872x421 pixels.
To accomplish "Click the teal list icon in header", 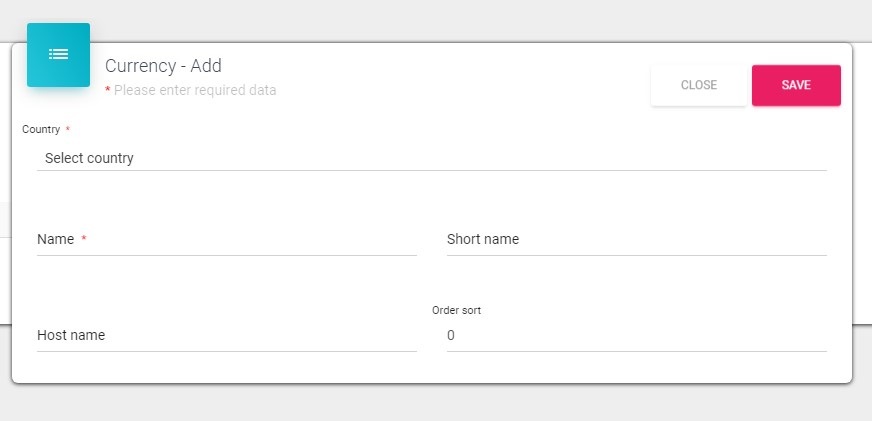I will coord(58,55).
